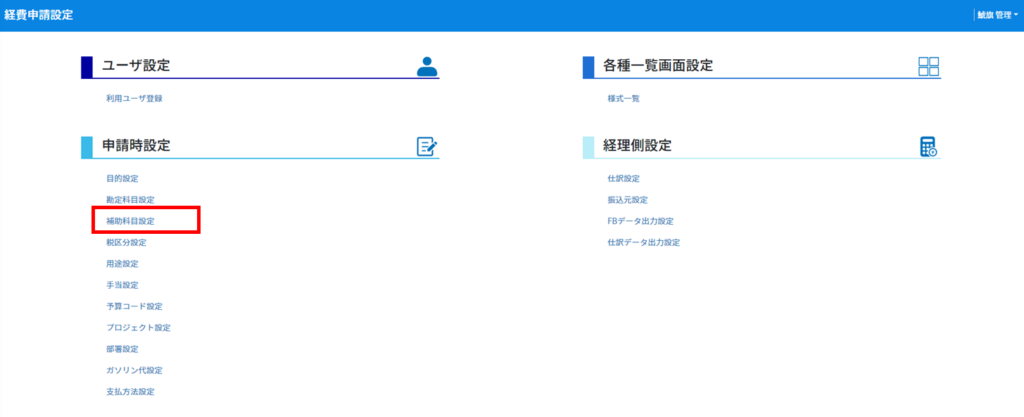
Task: Open 様式一覧 link
Action: [623, 99]
